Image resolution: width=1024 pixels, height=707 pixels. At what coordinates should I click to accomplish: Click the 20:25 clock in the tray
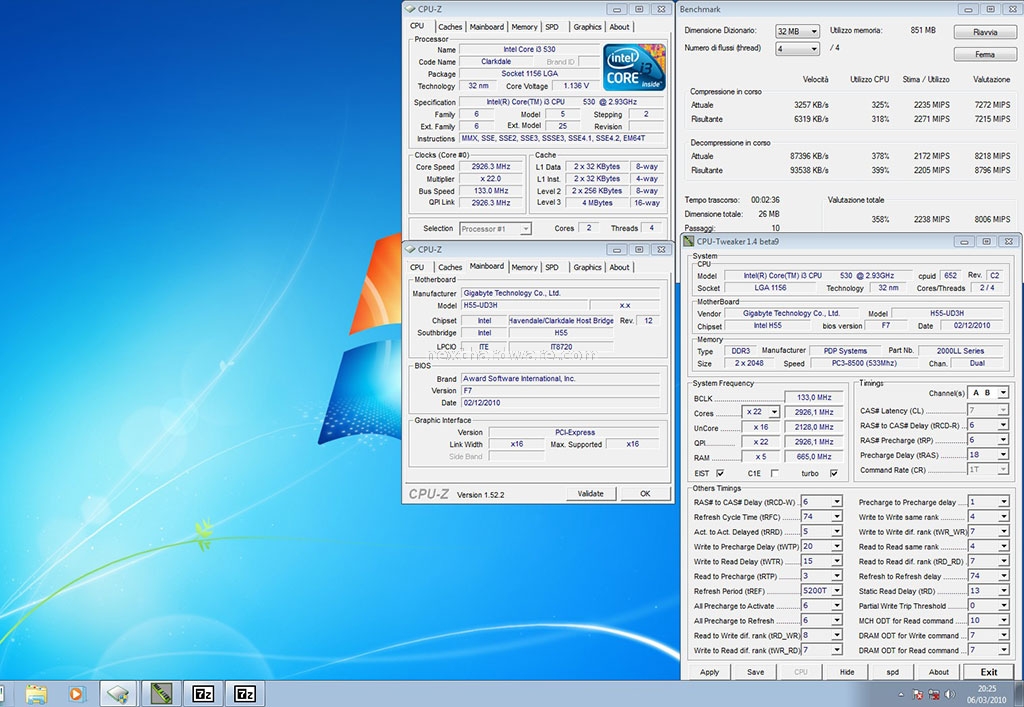(x=987, y=689)
